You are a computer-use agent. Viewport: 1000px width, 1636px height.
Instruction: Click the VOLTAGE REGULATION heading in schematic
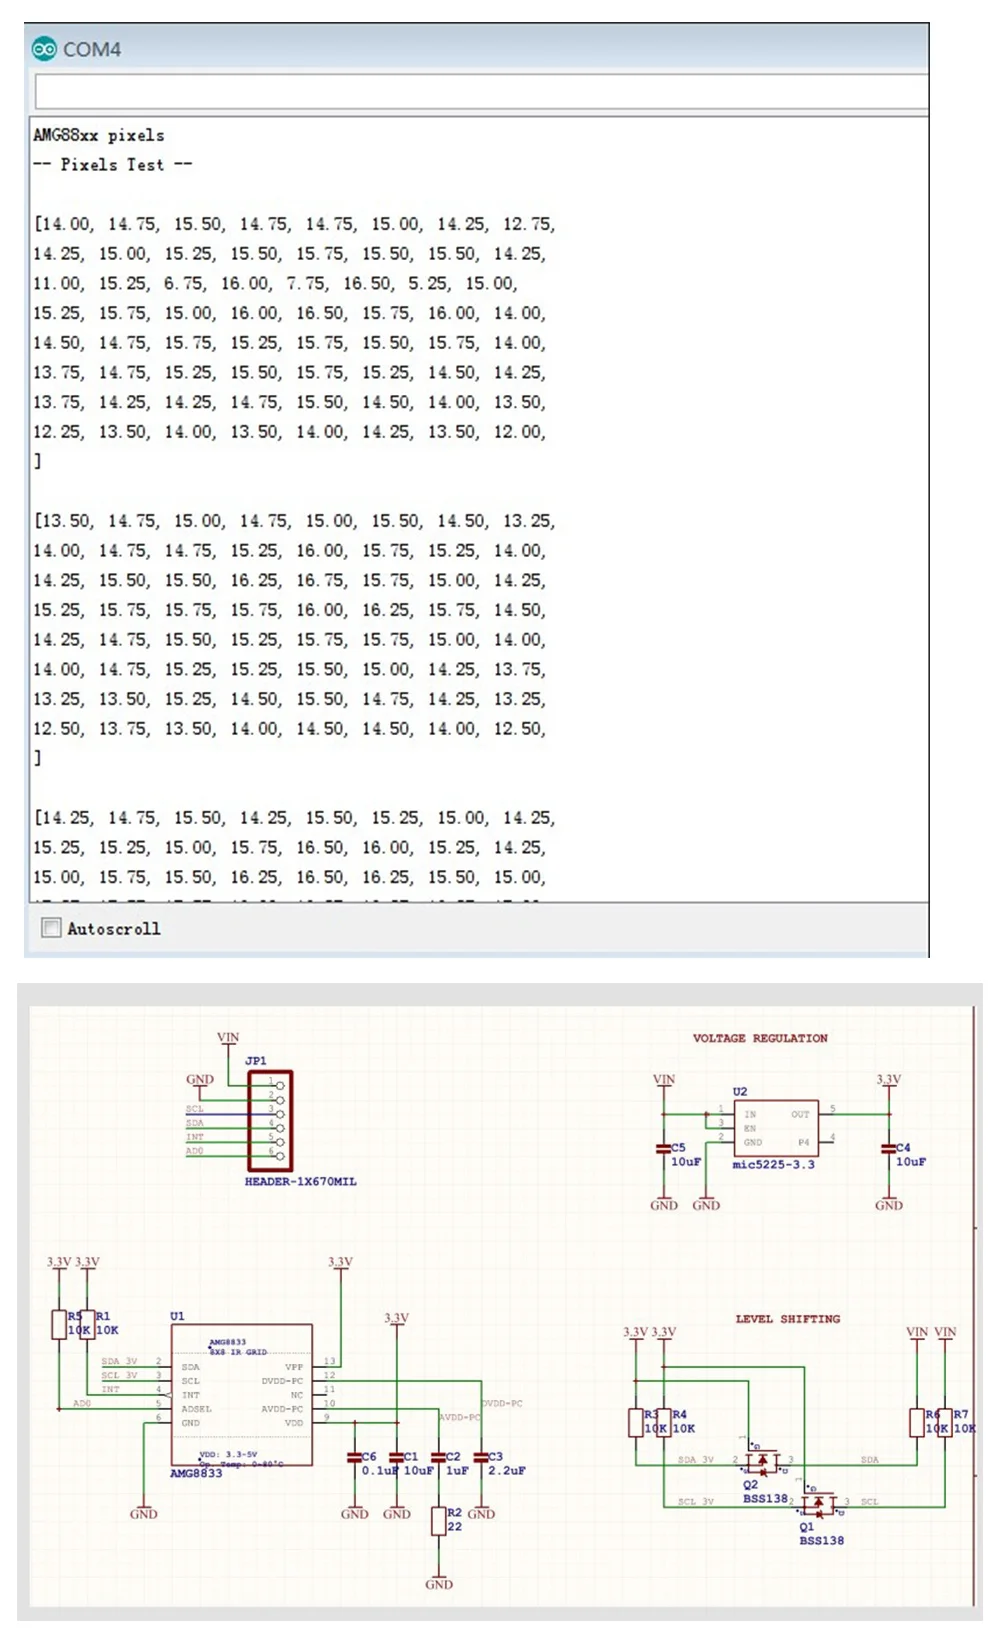pos(760,1038)
